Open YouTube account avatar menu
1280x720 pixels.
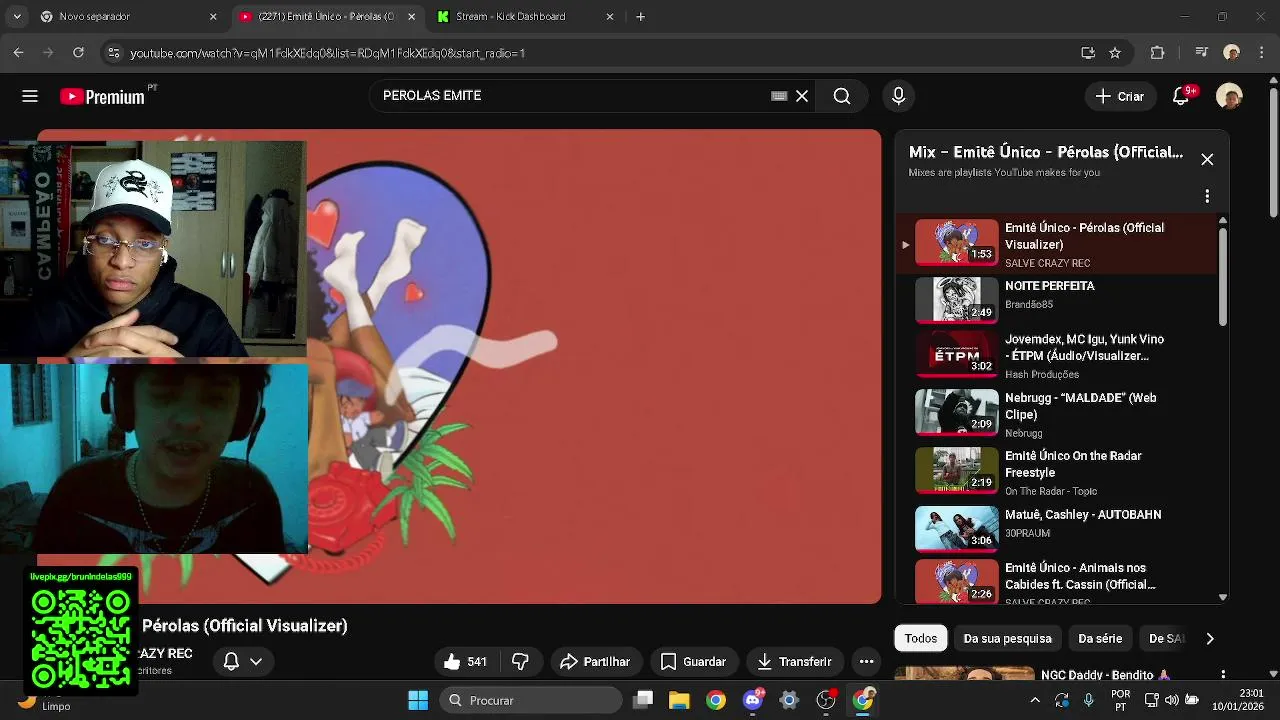click(x=1229, y=96)
